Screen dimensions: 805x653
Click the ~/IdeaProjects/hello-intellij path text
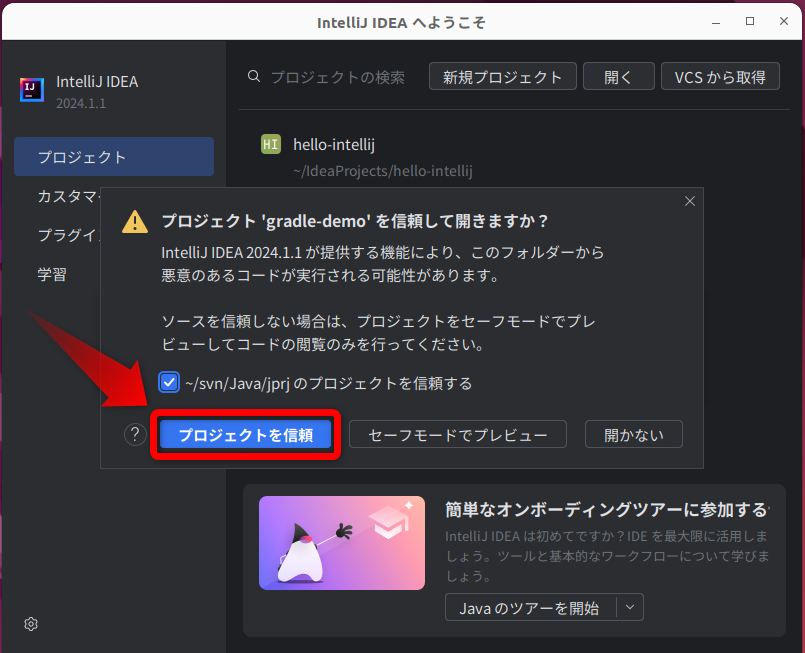tap(382, 171)
